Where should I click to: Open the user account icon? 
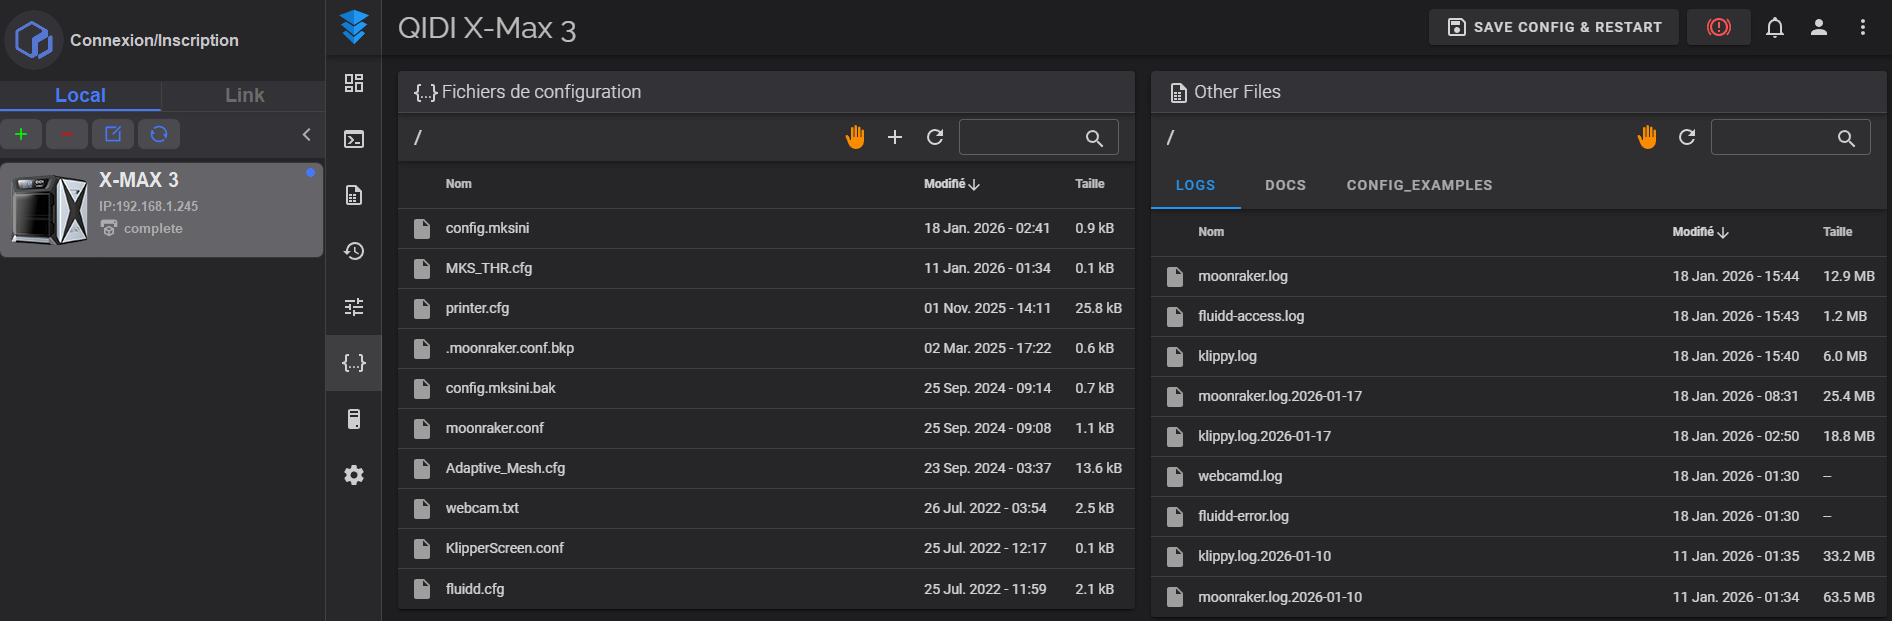click(1819, 27)
